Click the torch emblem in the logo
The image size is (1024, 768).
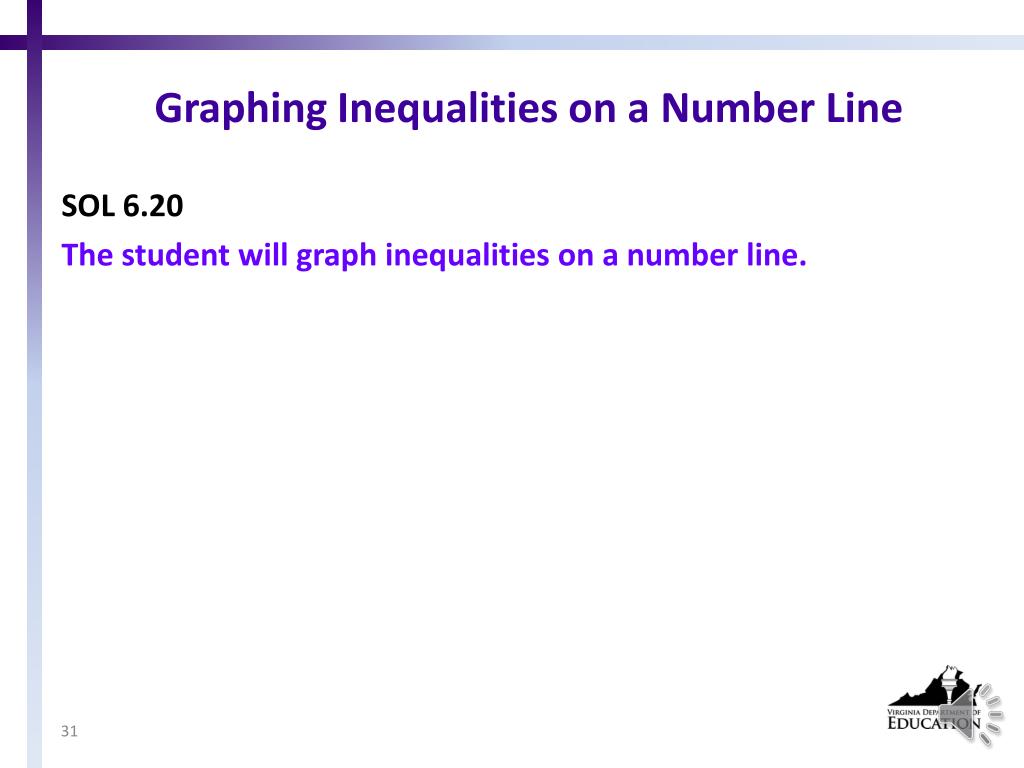(x=950, y=684)
